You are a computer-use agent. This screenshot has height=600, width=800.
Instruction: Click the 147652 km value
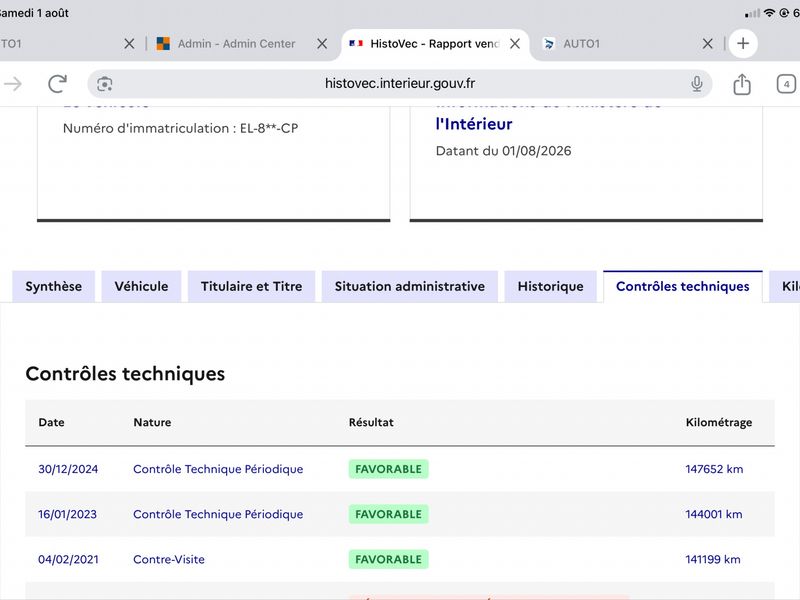pos(714,469)
